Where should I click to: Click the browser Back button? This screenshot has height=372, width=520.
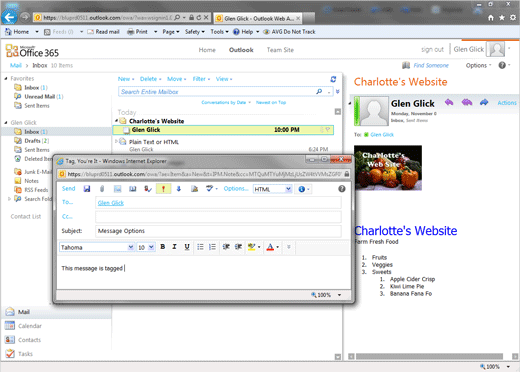tap(9, 16)
